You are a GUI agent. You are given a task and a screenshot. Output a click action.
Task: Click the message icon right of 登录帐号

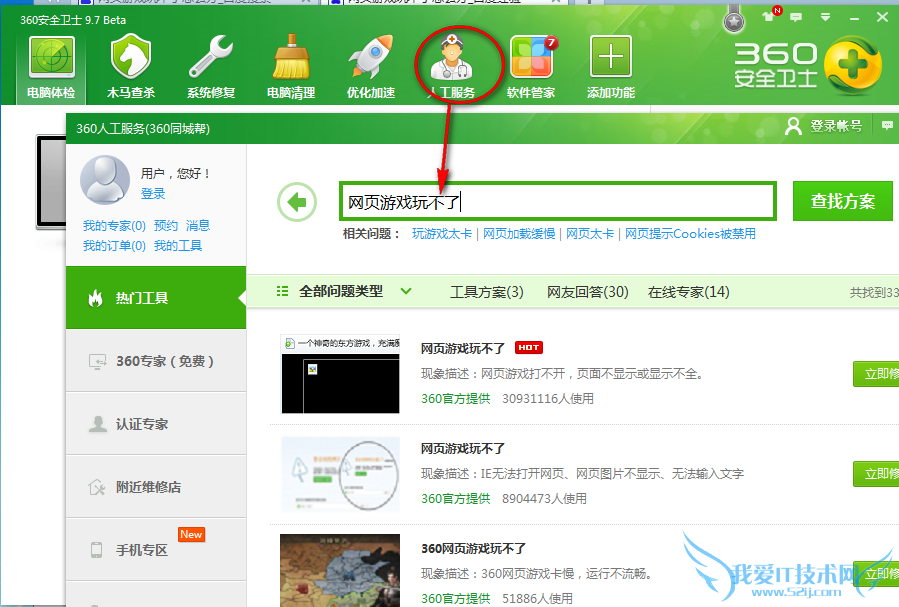pyautogui.click(x=887, y=126)
